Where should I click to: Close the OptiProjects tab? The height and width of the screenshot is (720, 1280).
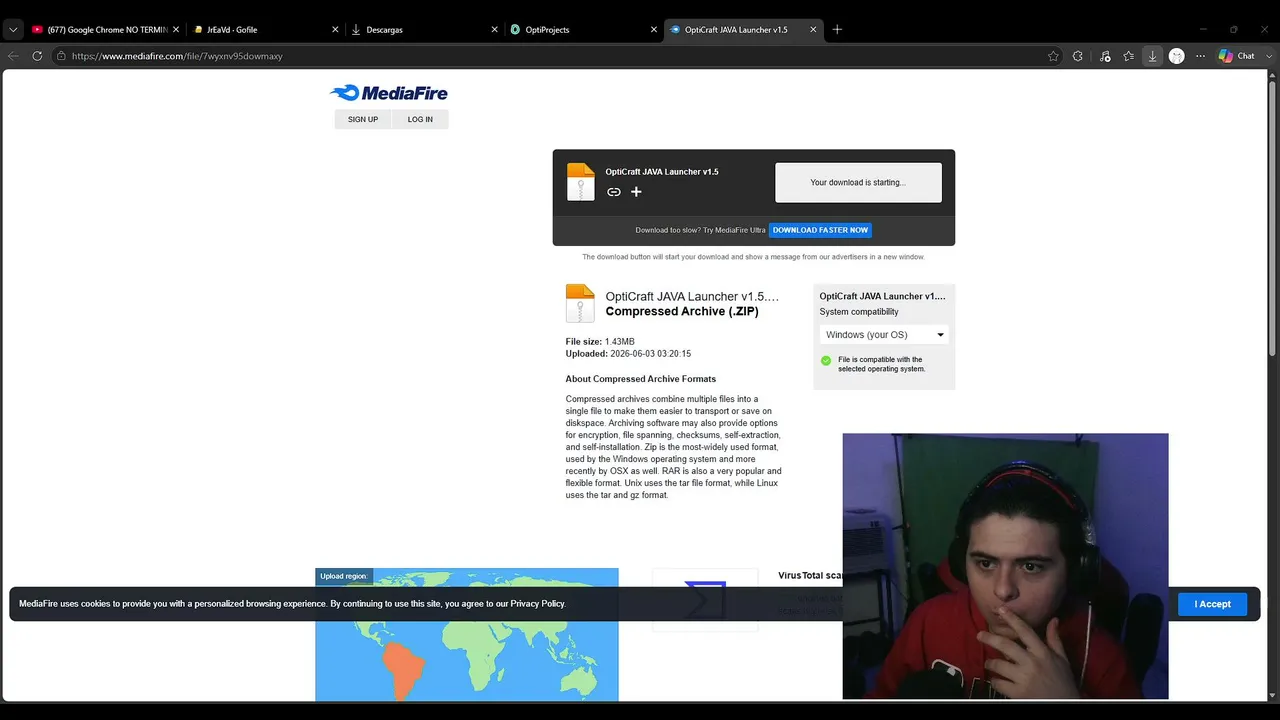point(653,30)
